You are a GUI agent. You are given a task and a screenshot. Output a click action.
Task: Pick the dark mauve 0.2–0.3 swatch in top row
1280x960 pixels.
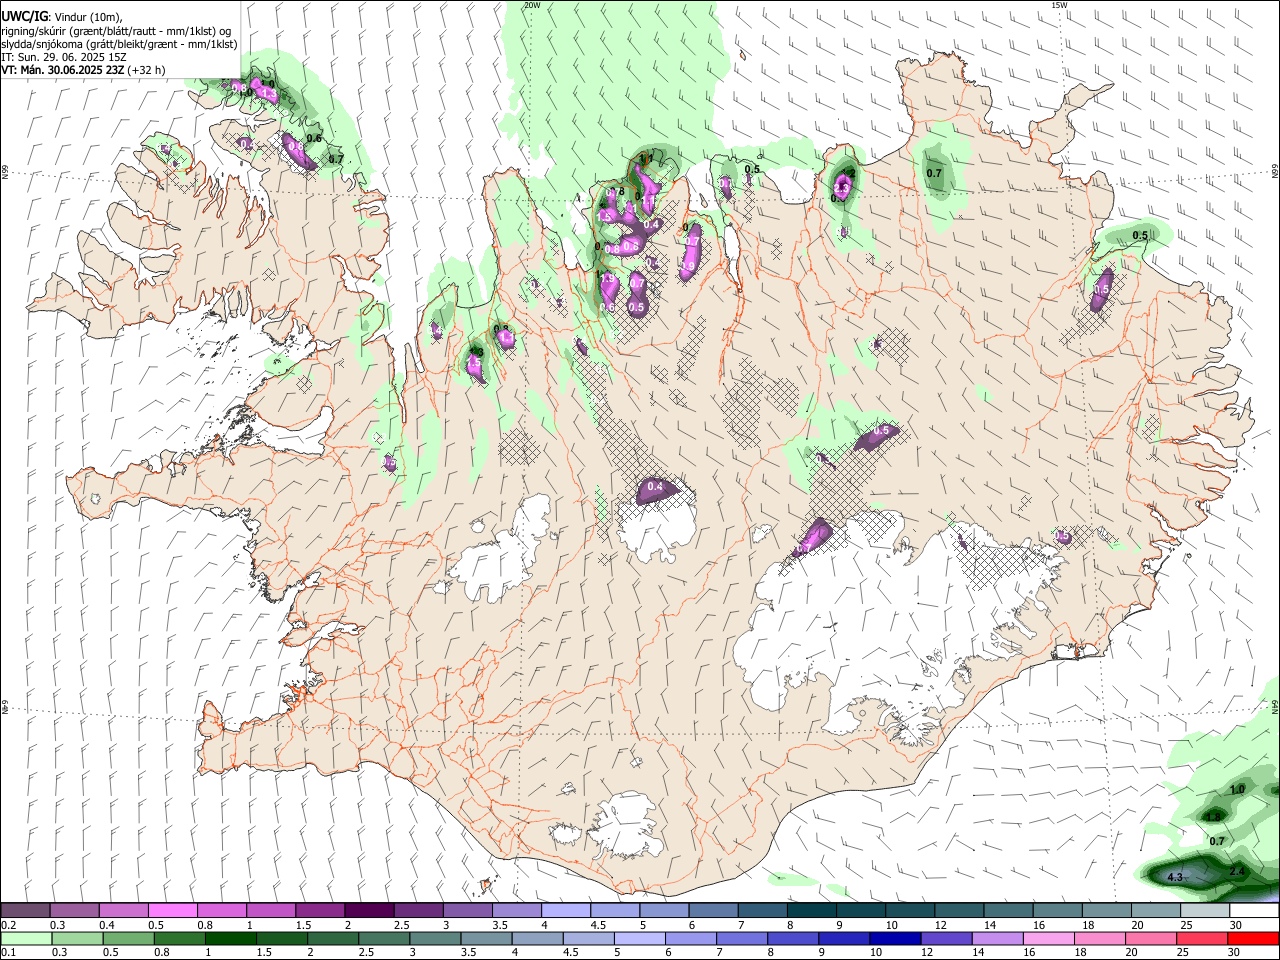[25, 911]
